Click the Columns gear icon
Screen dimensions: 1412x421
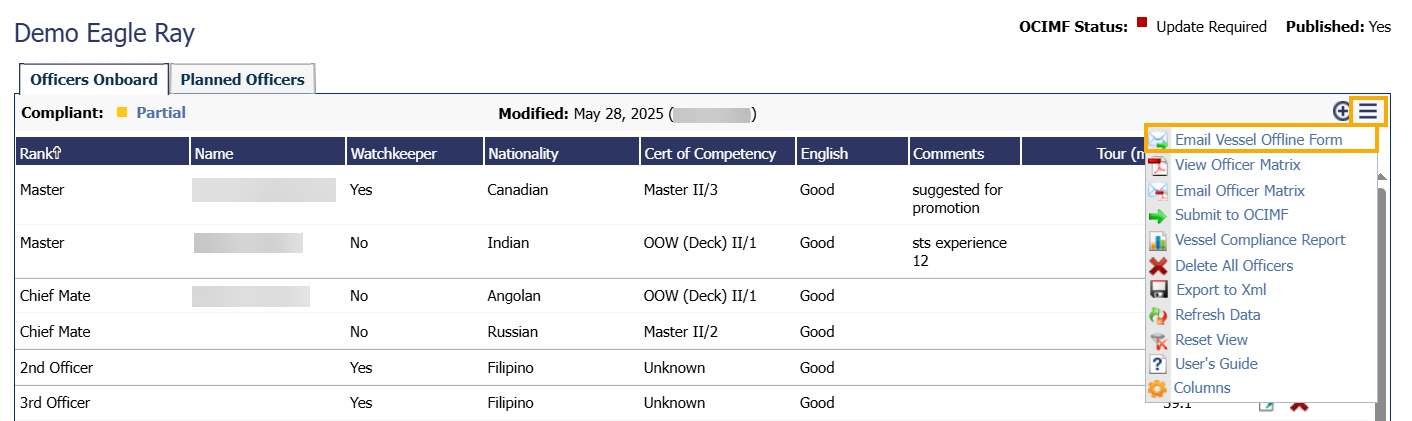pyautogui.click(x=1158, y=388)
